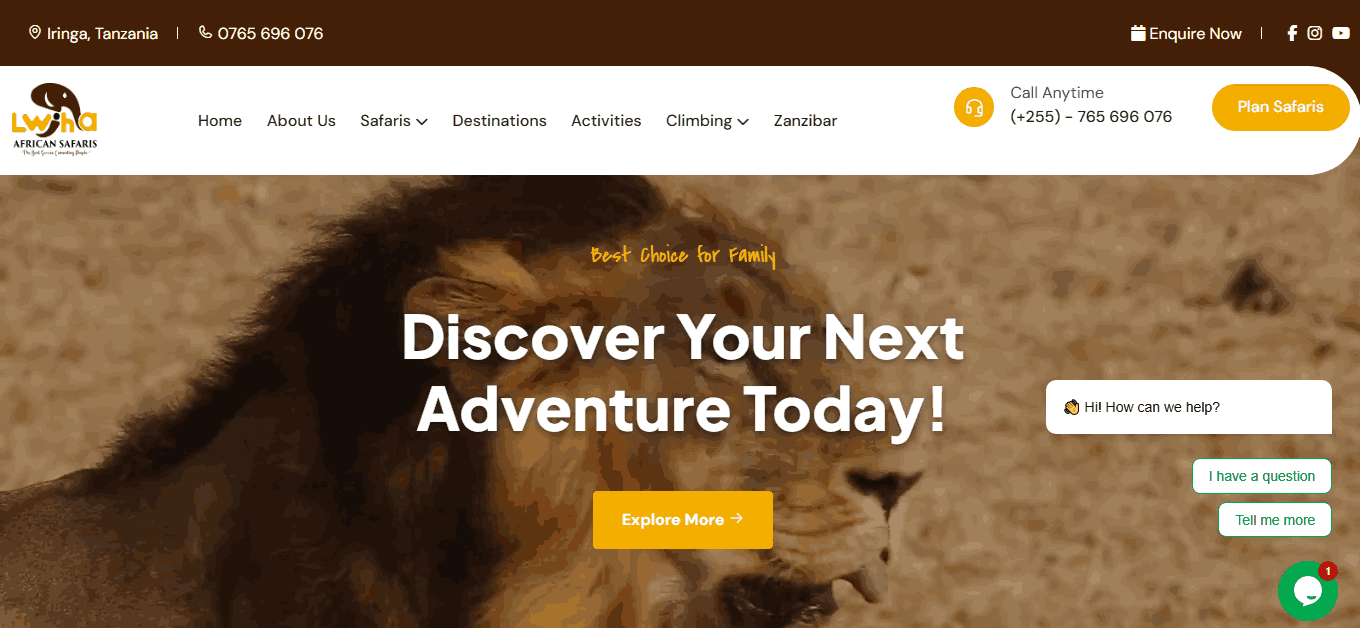Click the Explore More button
Screen dimensions: 1360x628
[x=683, y=520]
